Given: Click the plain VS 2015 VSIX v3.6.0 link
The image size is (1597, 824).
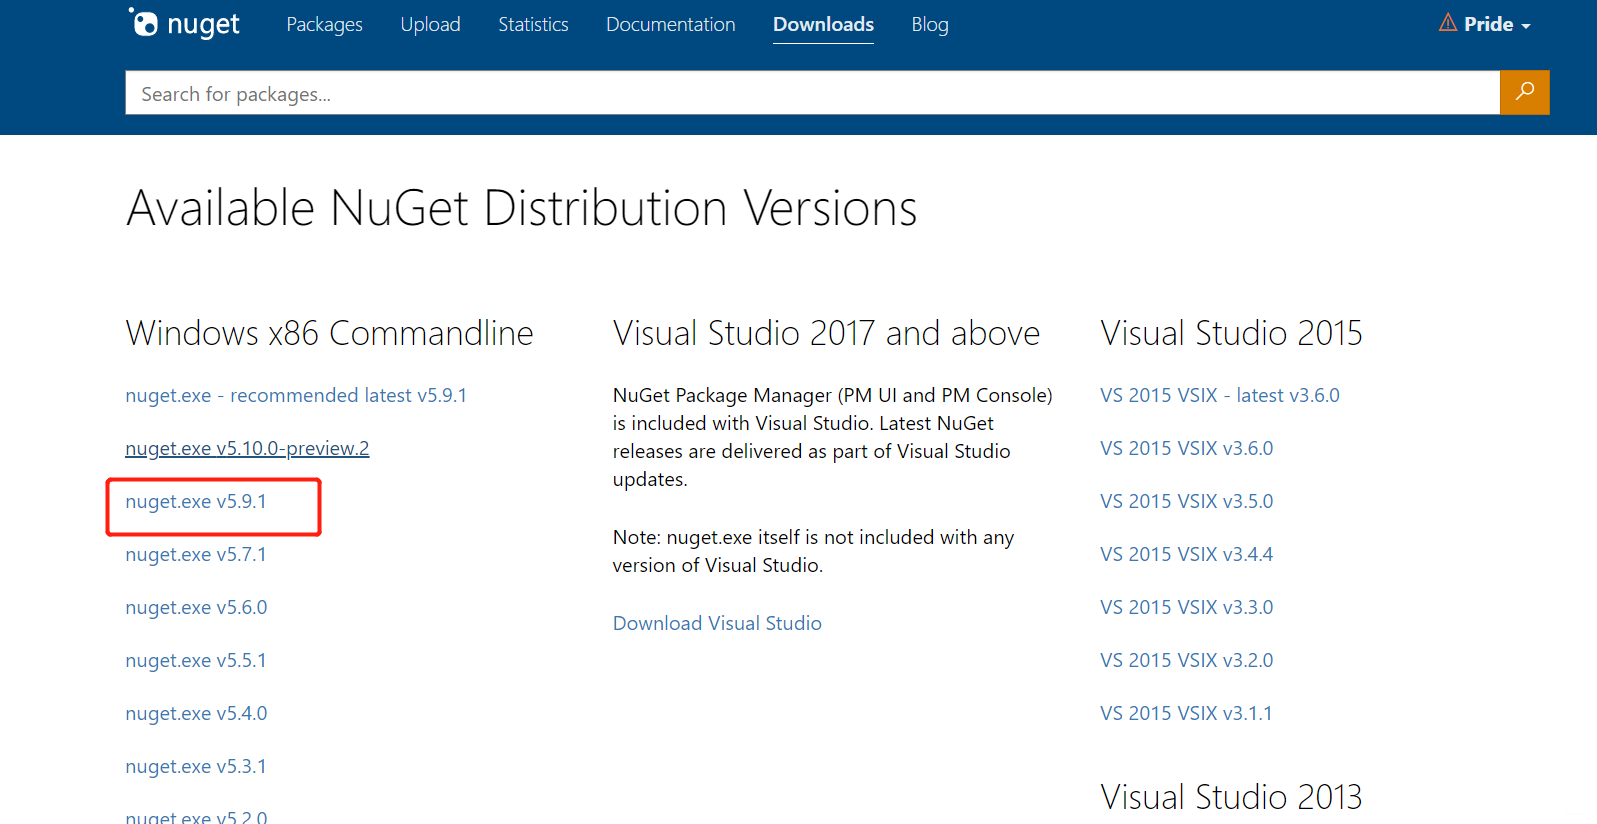Looking at the screenshot, I should coord(1186,448).
